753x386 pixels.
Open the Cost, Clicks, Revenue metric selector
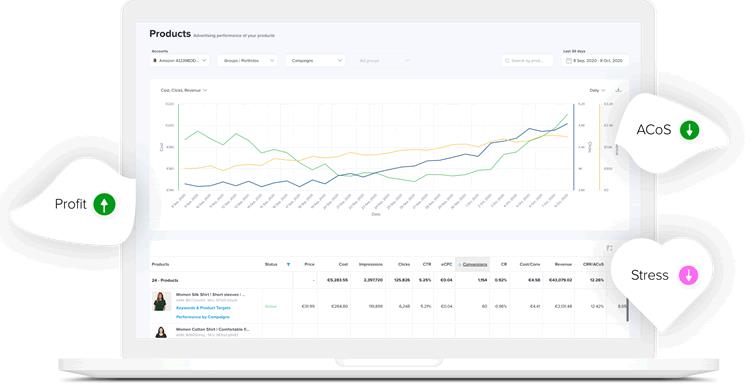pyautogui.click(x=183, y=90)
